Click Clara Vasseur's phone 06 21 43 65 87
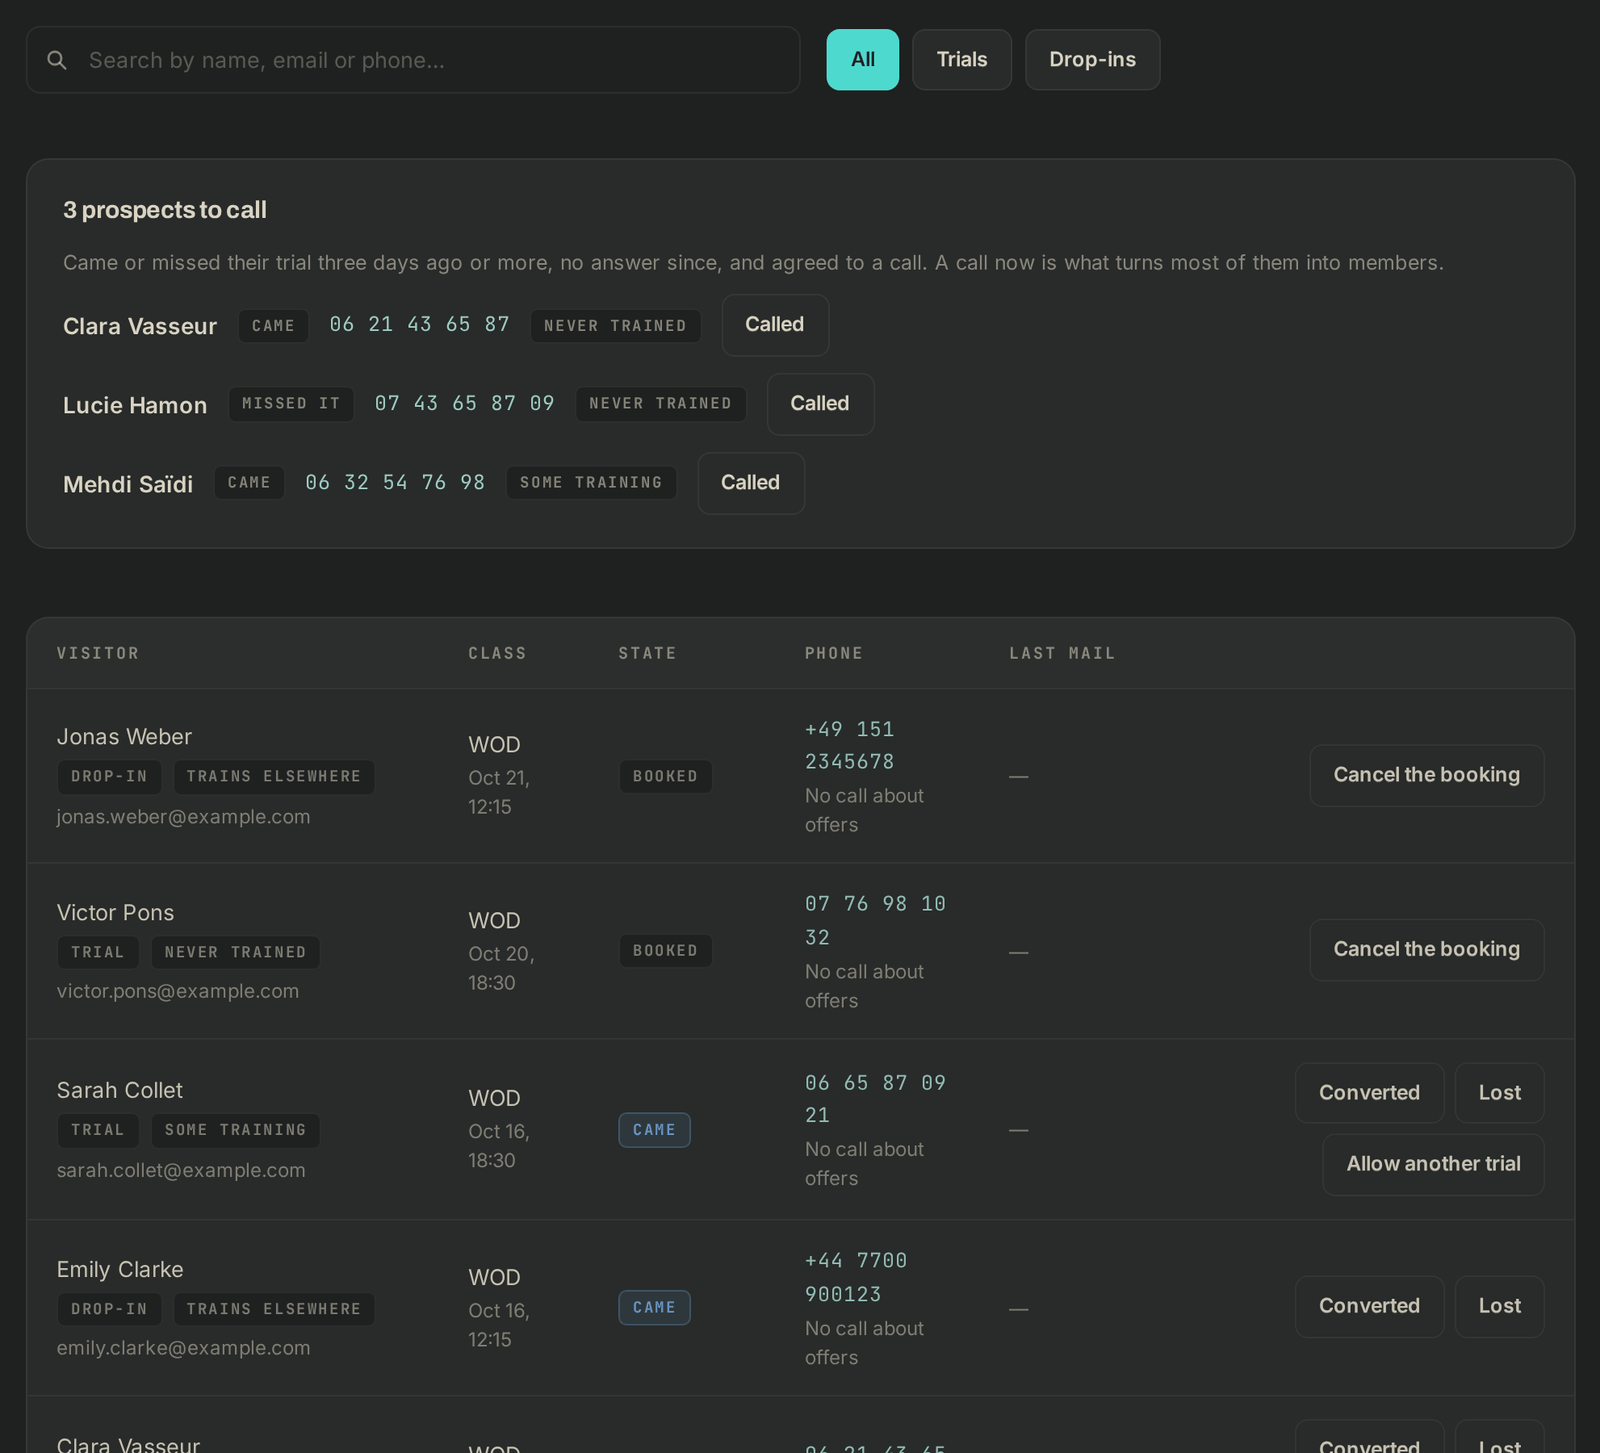Viewport: 1600px width, 1453px height. click(420, 324)
